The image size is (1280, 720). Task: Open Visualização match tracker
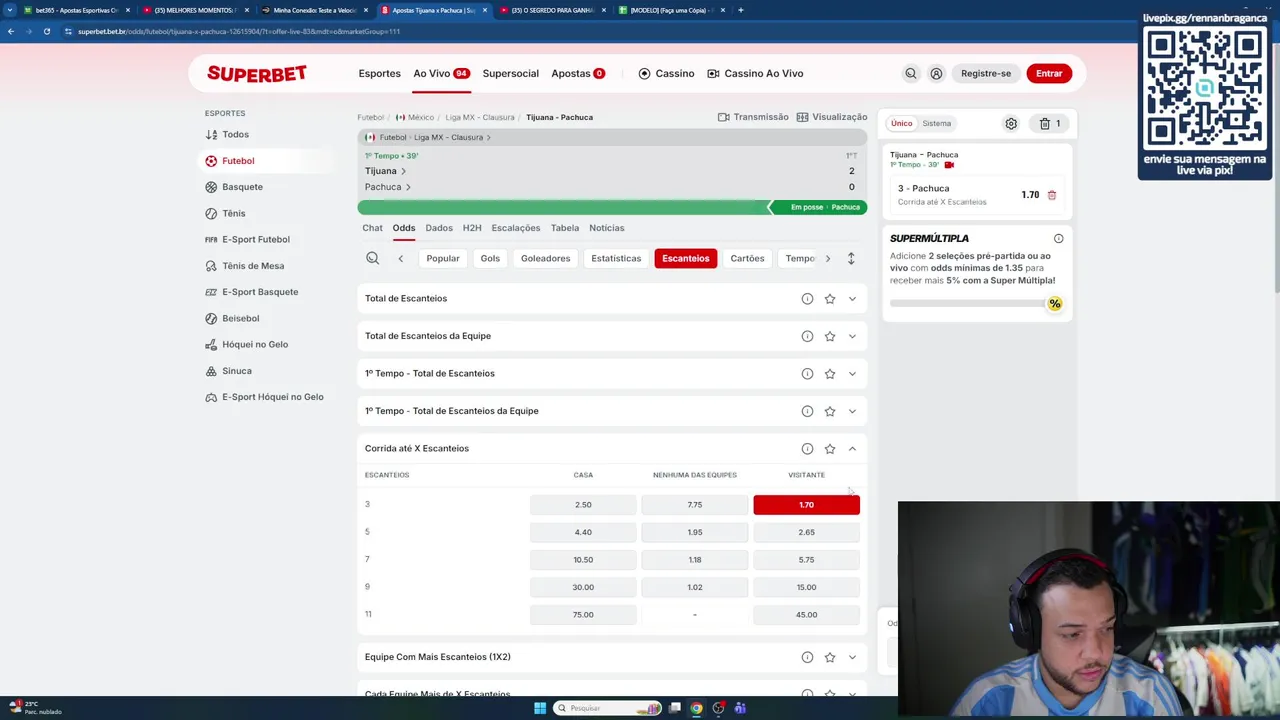click(832, 117)
